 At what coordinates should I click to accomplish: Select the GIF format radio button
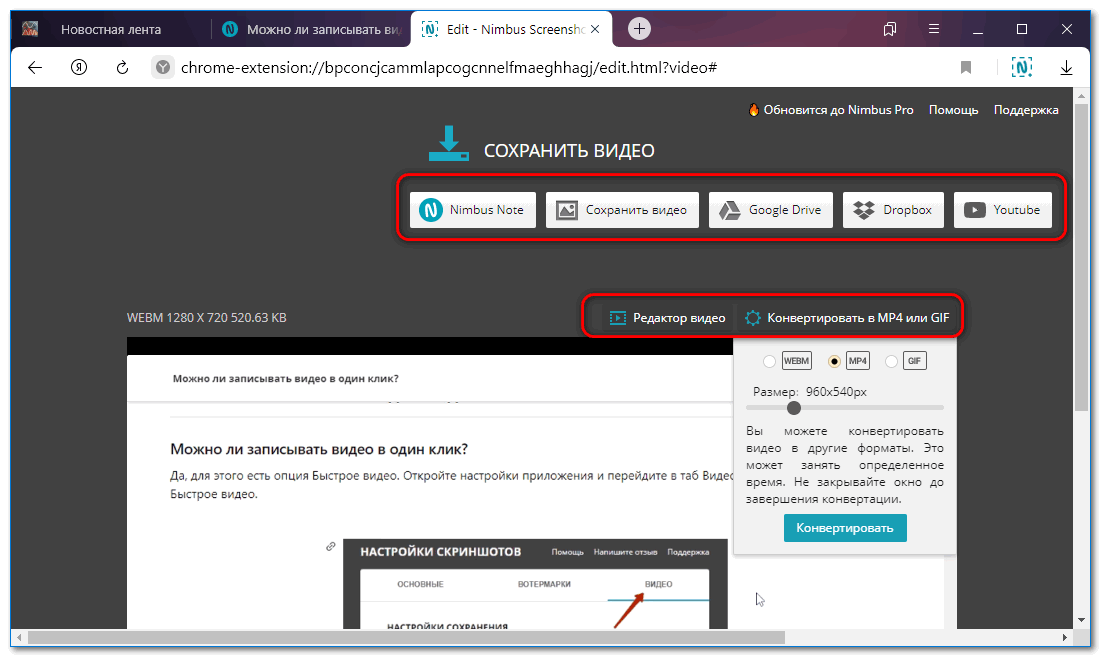click(x=891, y=361)
